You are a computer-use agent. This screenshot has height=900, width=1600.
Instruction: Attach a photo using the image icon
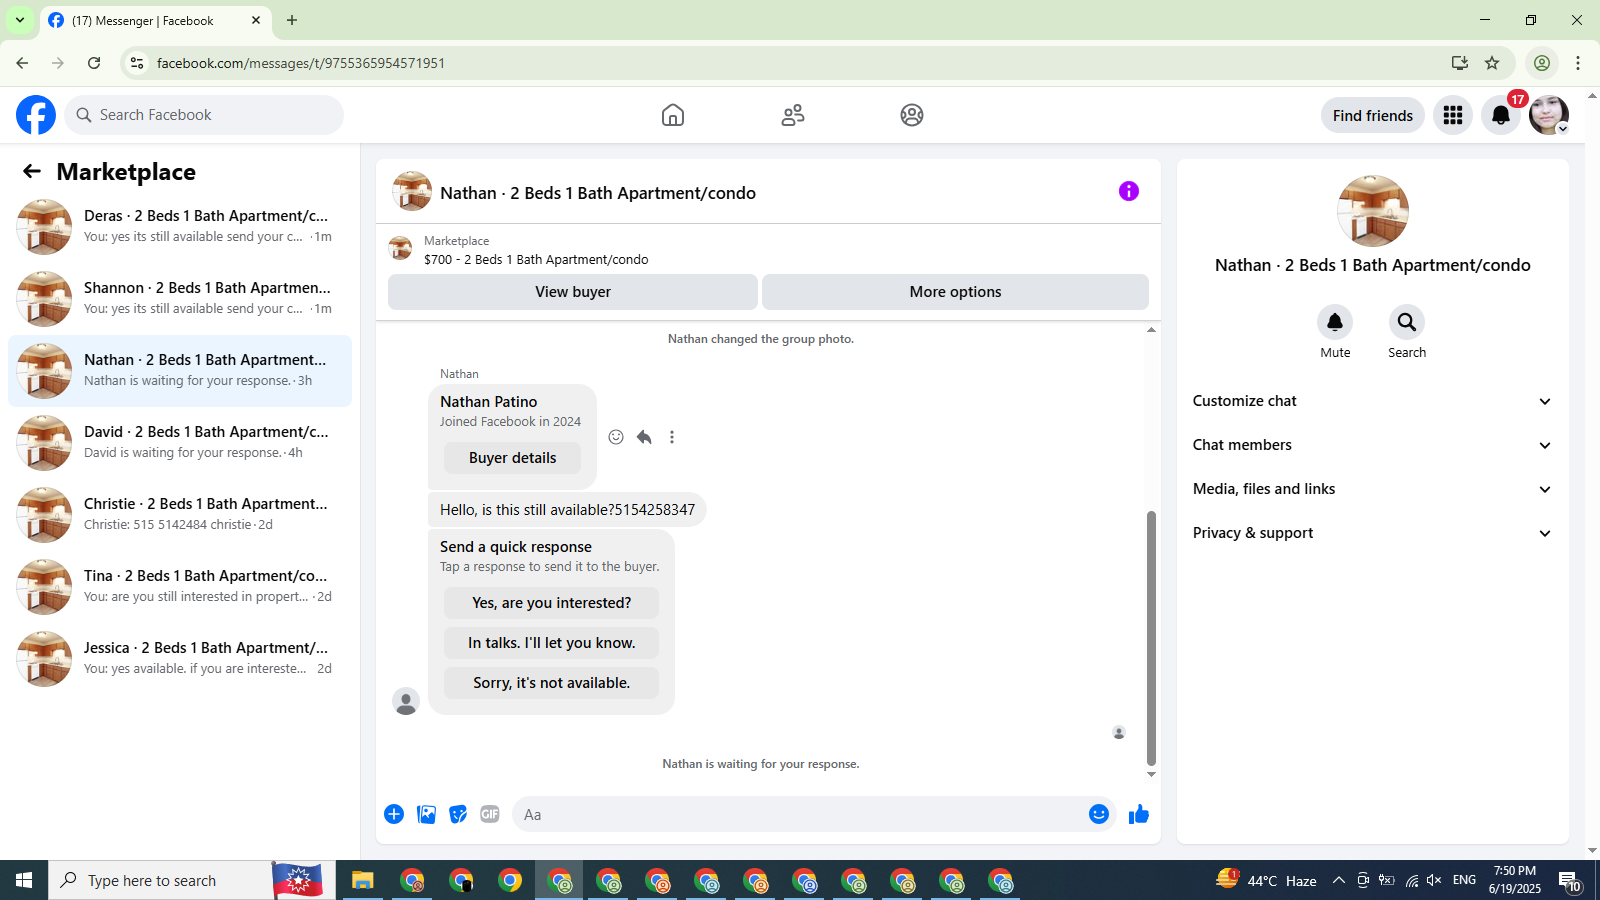point(426,814)
